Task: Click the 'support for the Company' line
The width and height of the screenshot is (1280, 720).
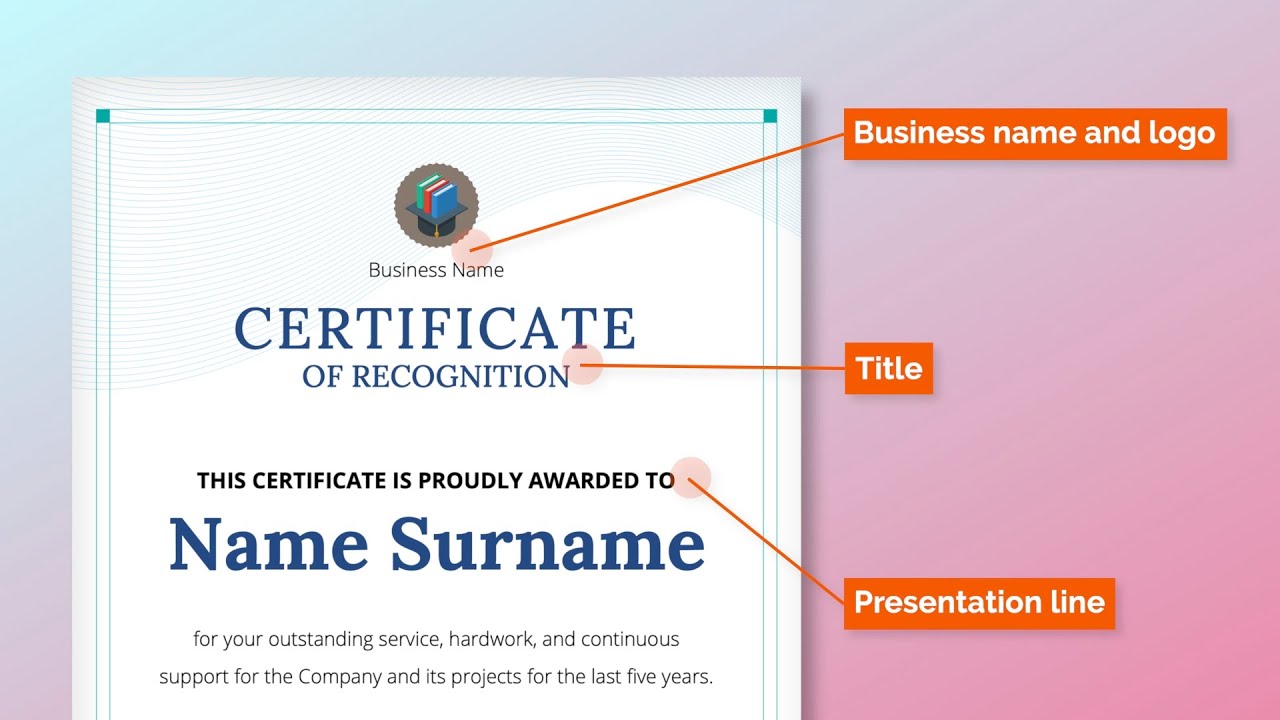Action: (x=436, y=677)
